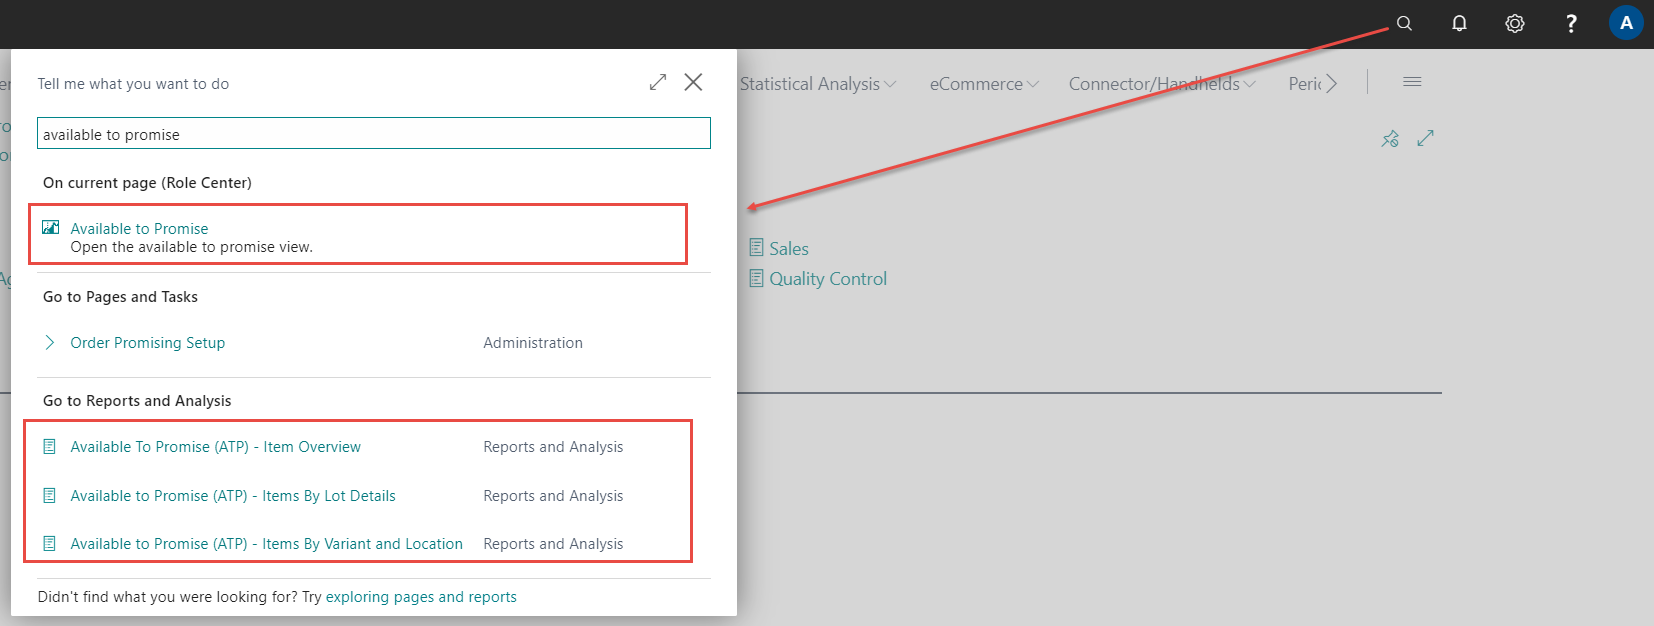1654x626 pixels.
Task: Expand the Connector/Handhelds menu
Action: click(1161, 84)
